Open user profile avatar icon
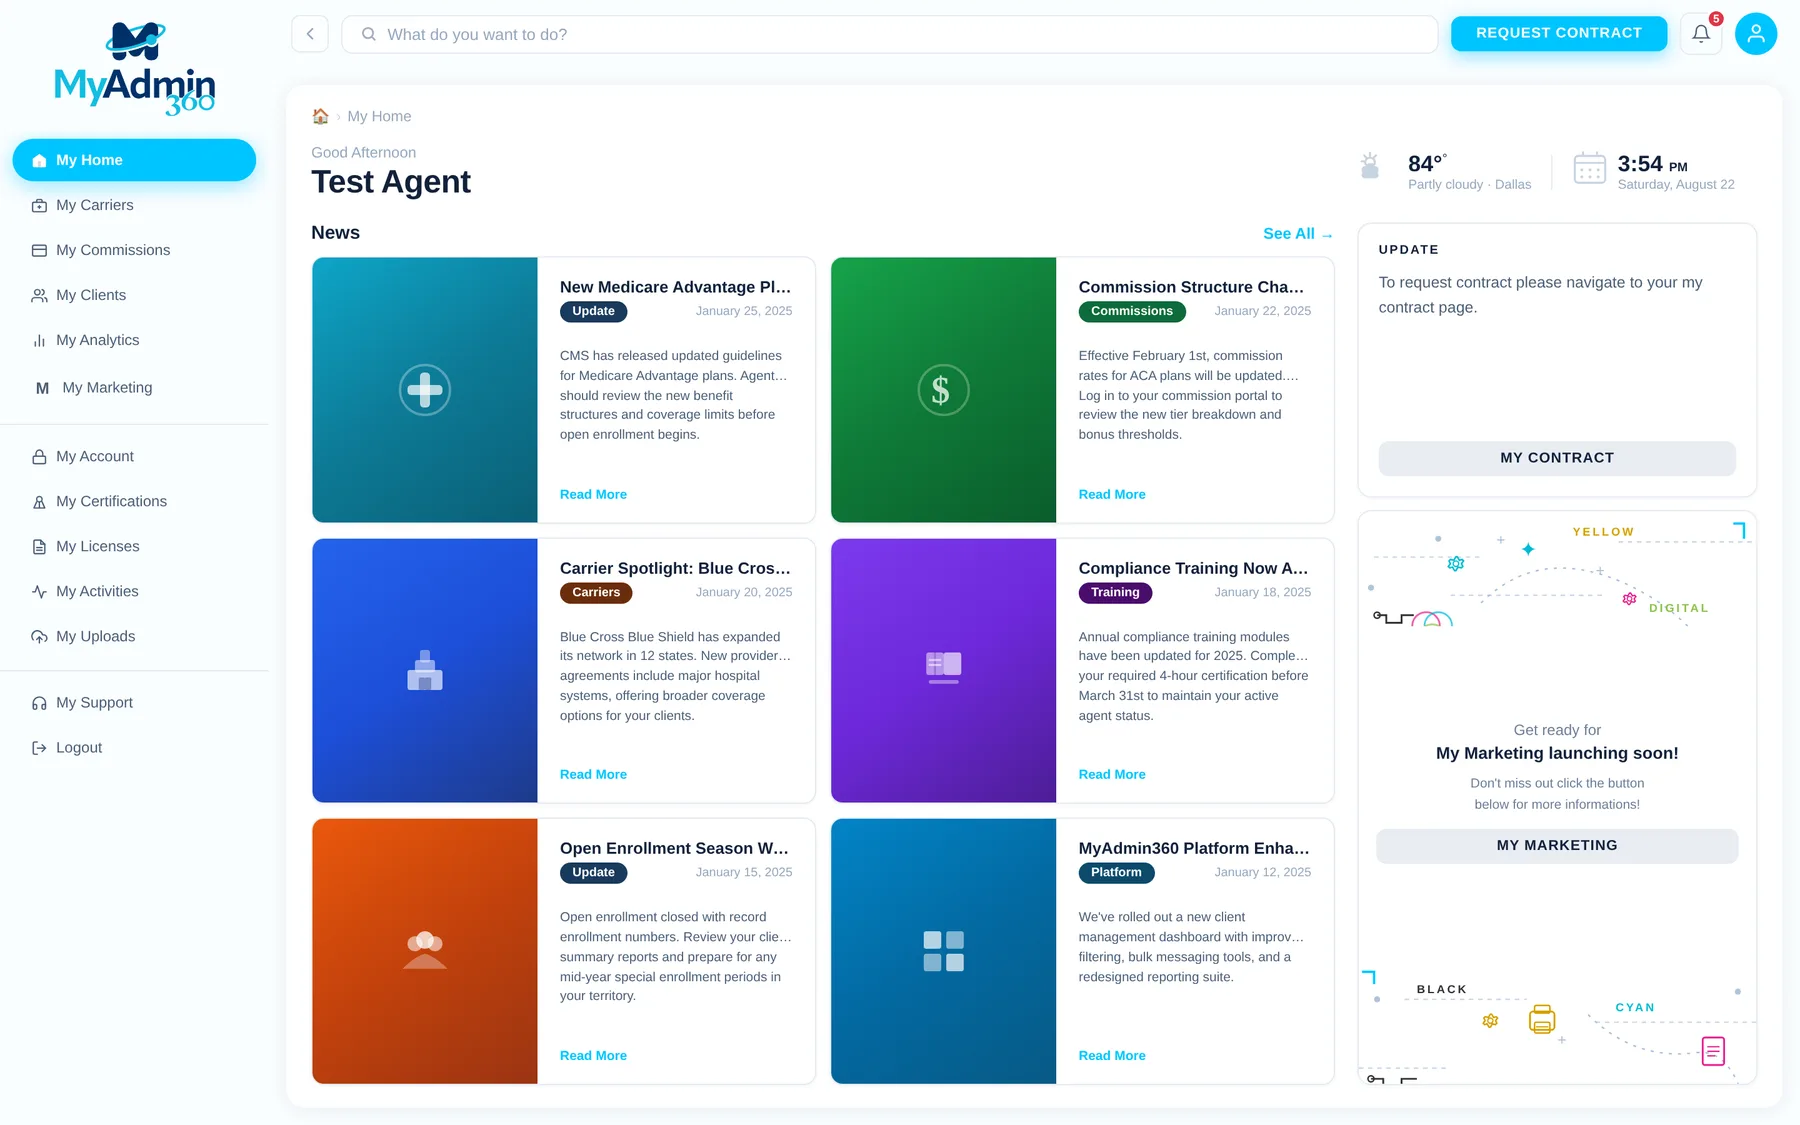 (x=1756, y=34)
